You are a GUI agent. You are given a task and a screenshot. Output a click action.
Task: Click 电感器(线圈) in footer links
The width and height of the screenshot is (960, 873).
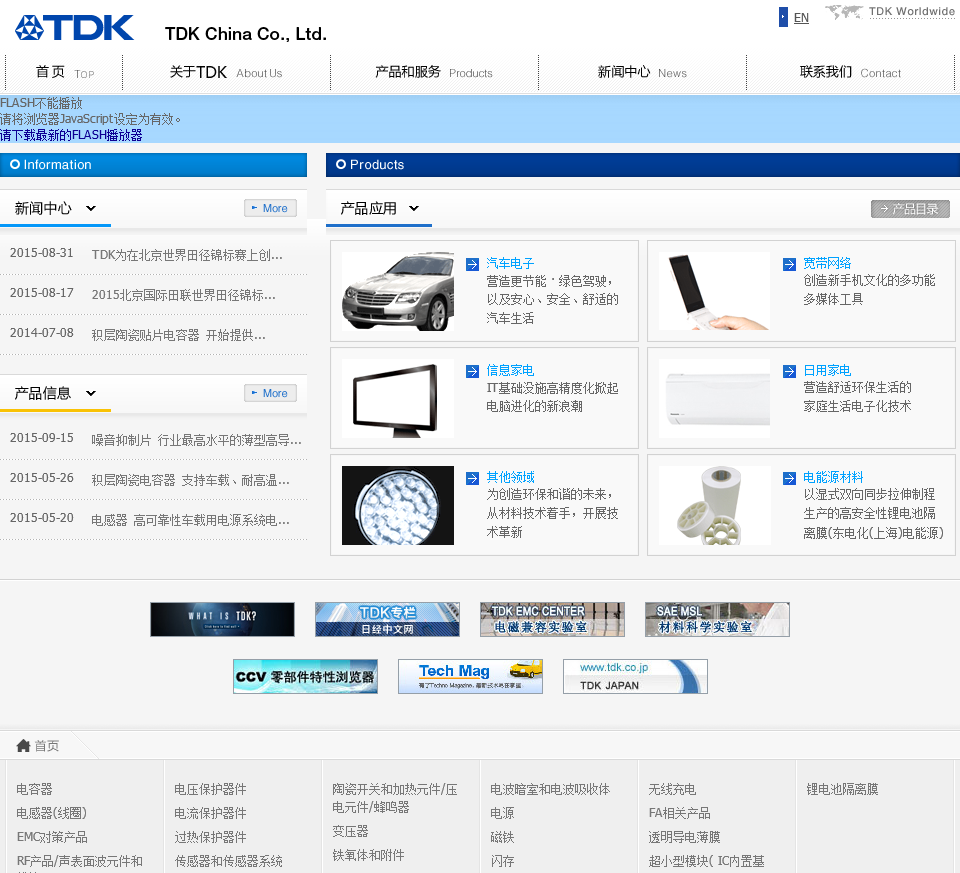(51, 812)
